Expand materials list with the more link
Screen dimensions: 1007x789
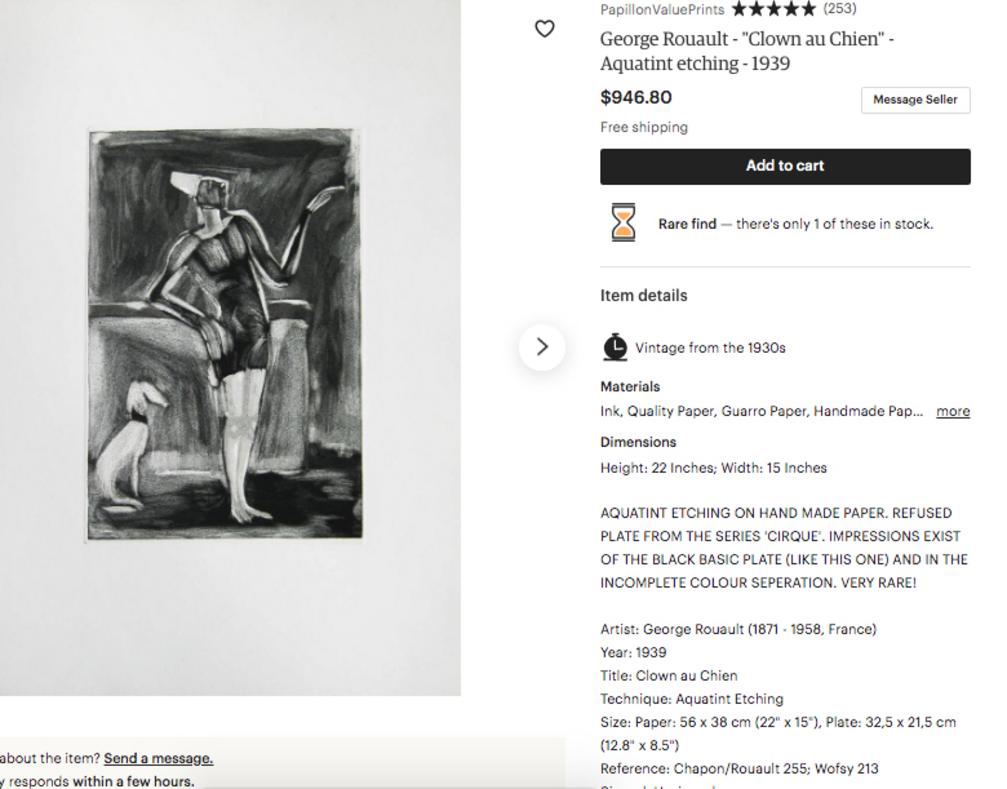click(953, 412)
